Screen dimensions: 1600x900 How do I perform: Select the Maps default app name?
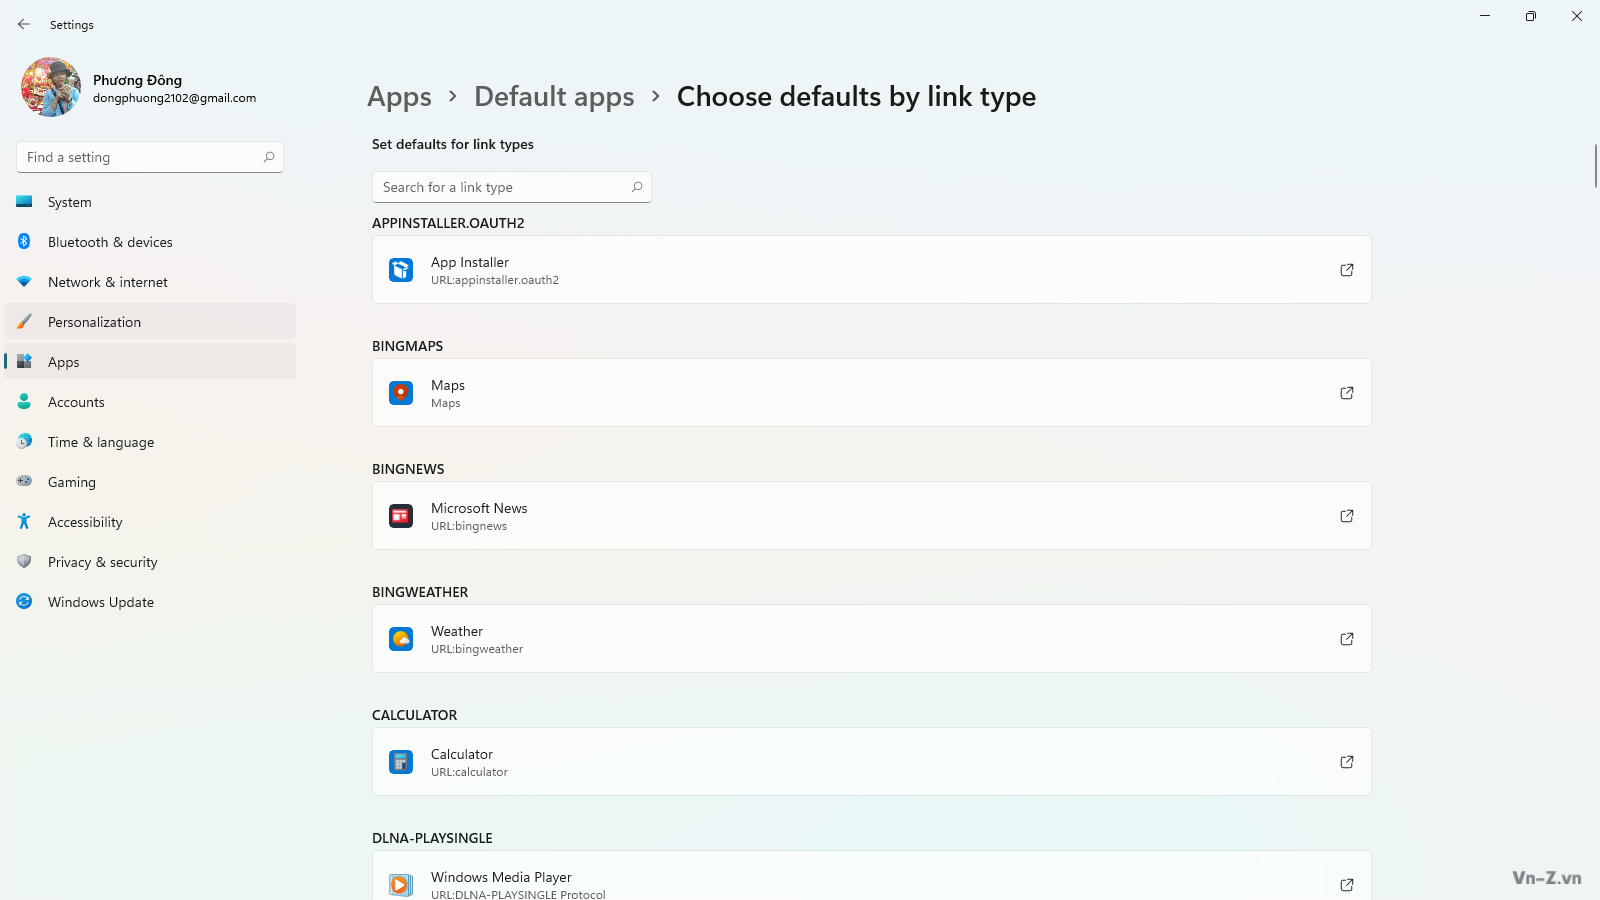coord(448,385)
